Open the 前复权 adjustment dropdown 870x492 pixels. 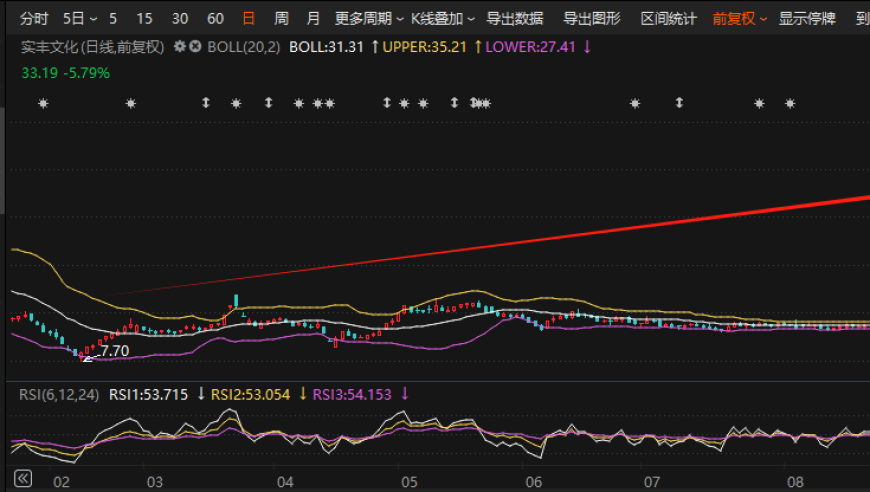coord(740,18)
